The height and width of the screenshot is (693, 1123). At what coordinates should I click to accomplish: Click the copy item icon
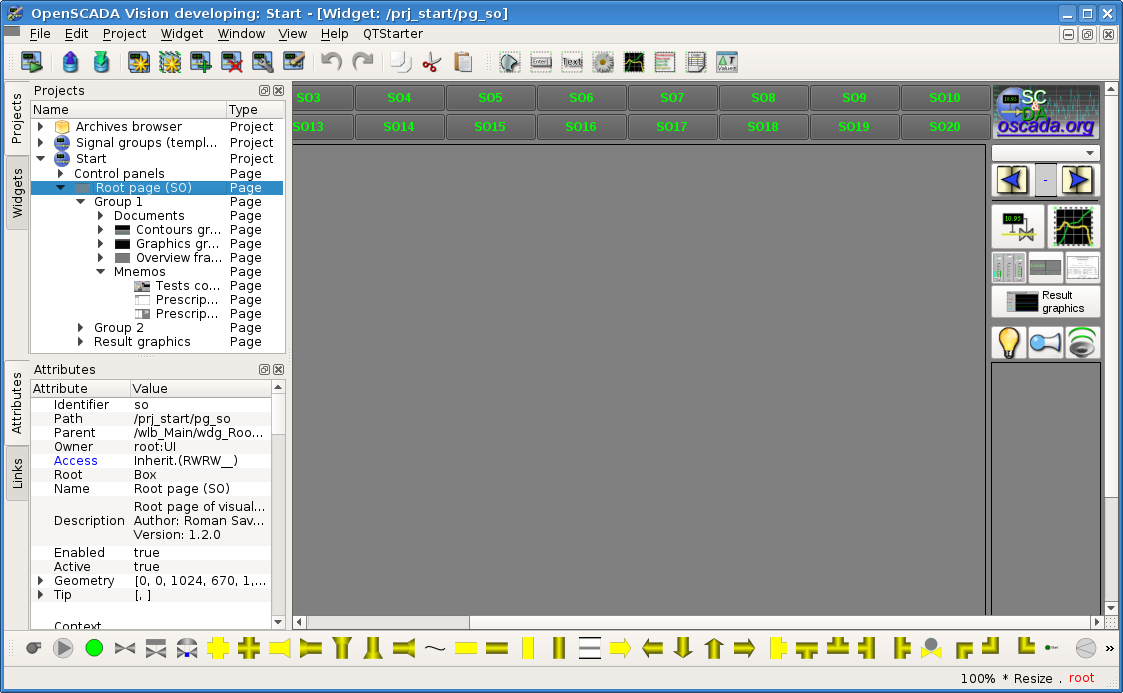pos(400,62)
